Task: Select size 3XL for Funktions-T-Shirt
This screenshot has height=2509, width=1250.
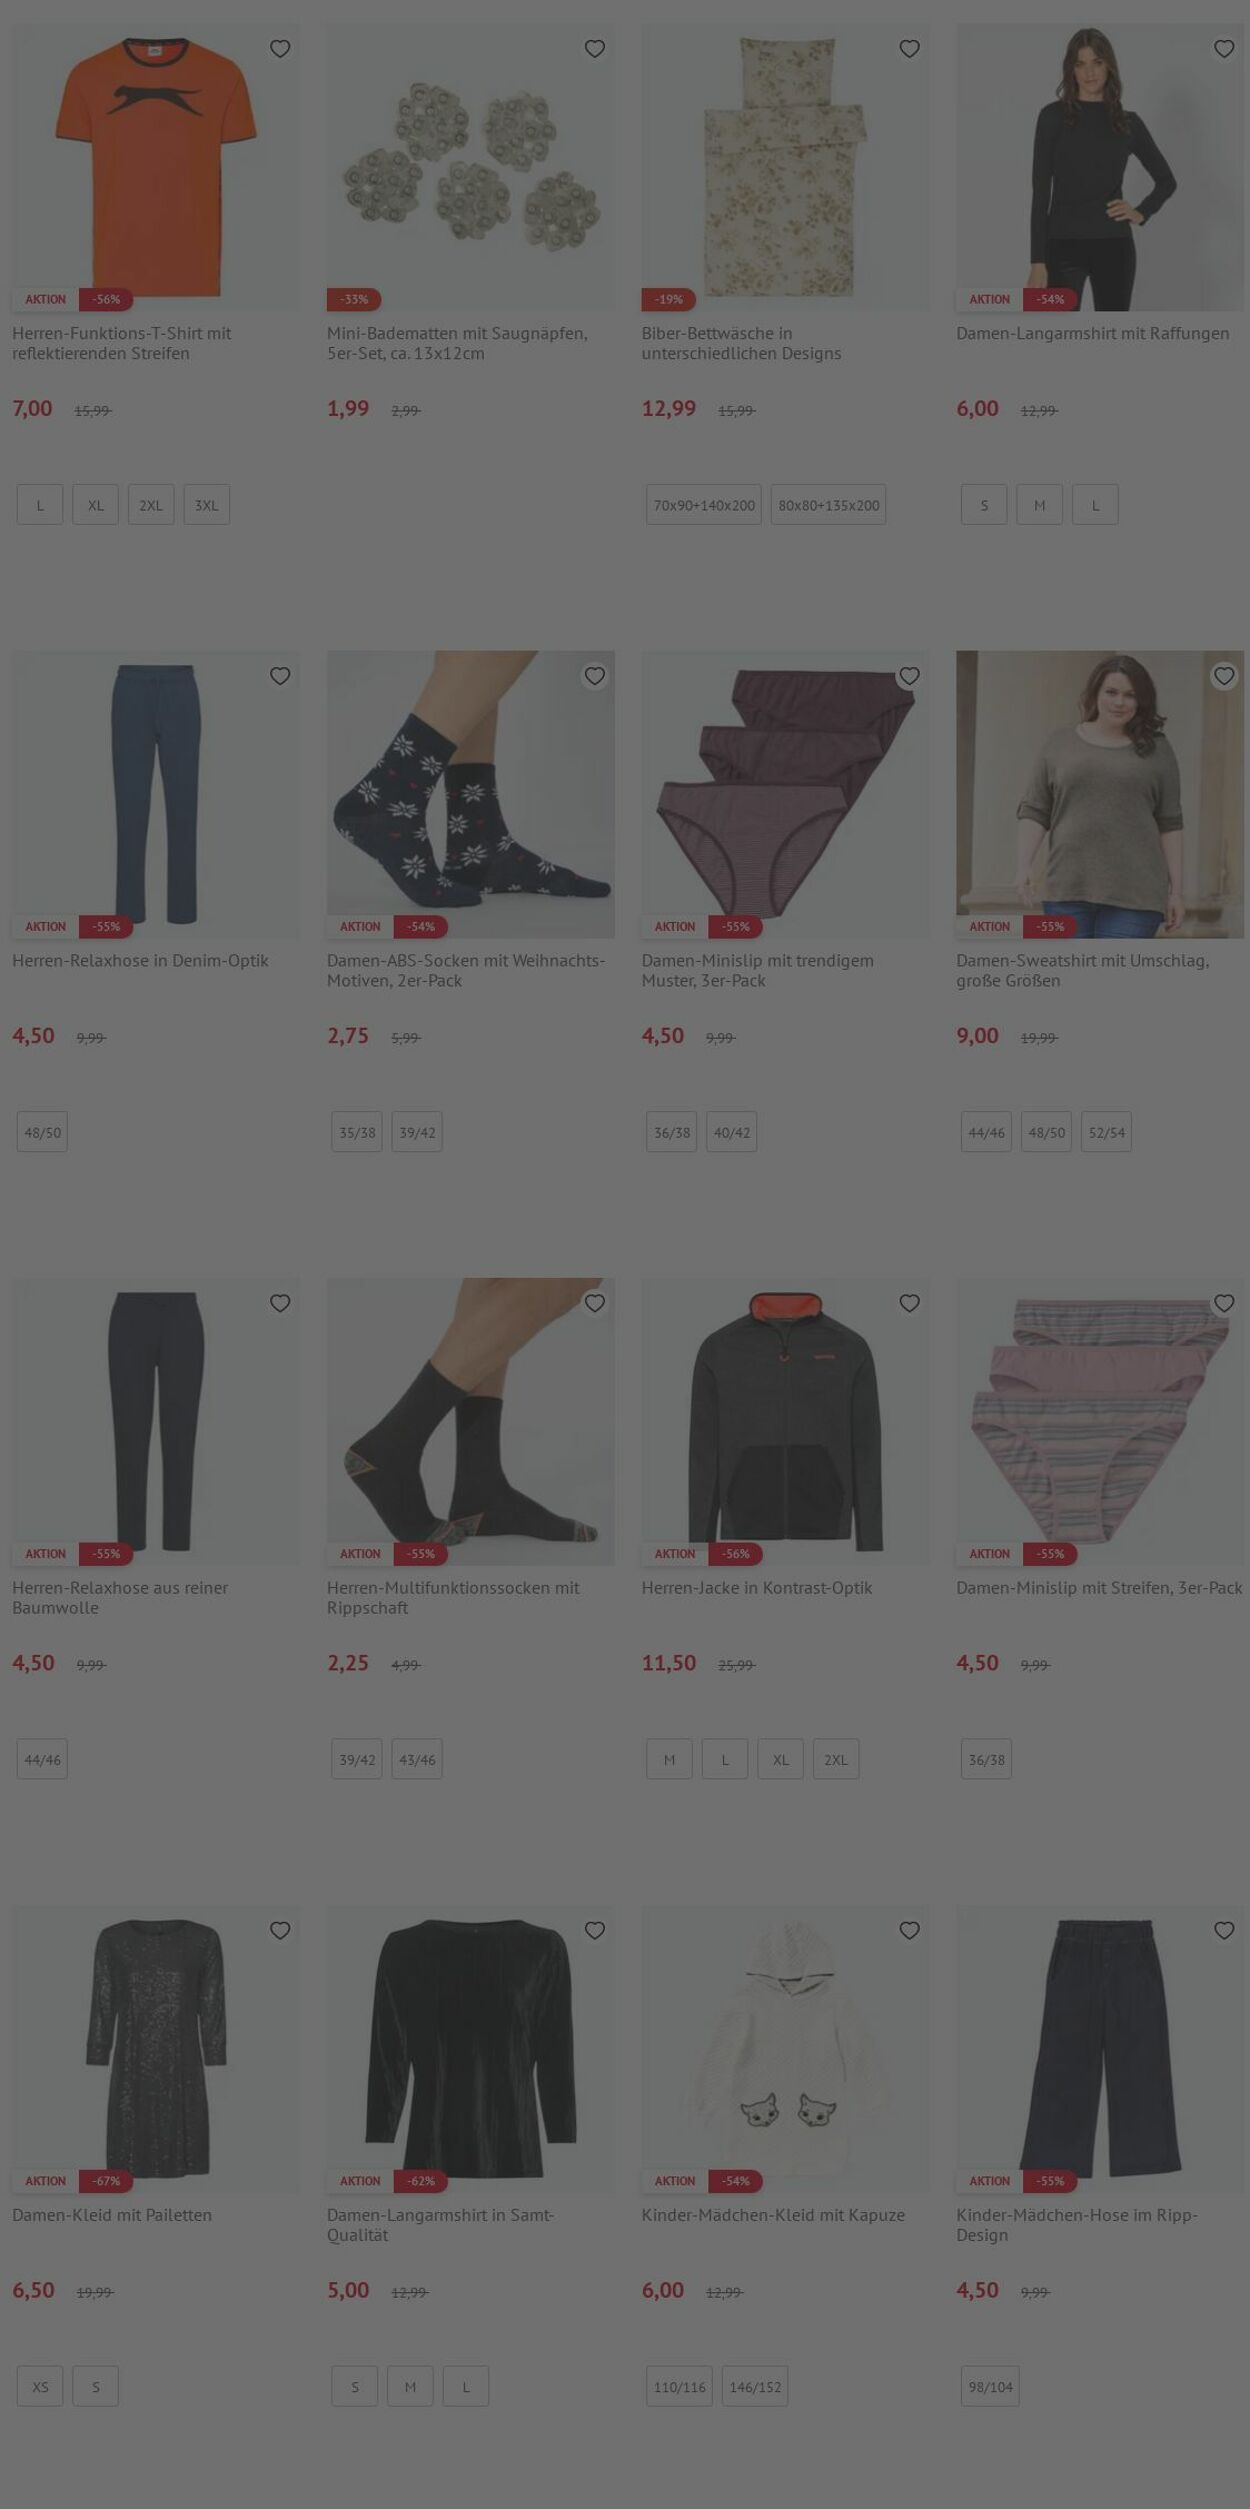Action: pyautogui.click(x=207, y=505)
